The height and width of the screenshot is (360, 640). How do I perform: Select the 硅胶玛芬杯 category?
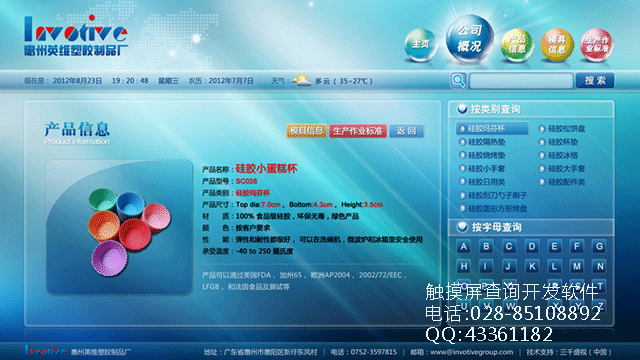coord(492,129)
